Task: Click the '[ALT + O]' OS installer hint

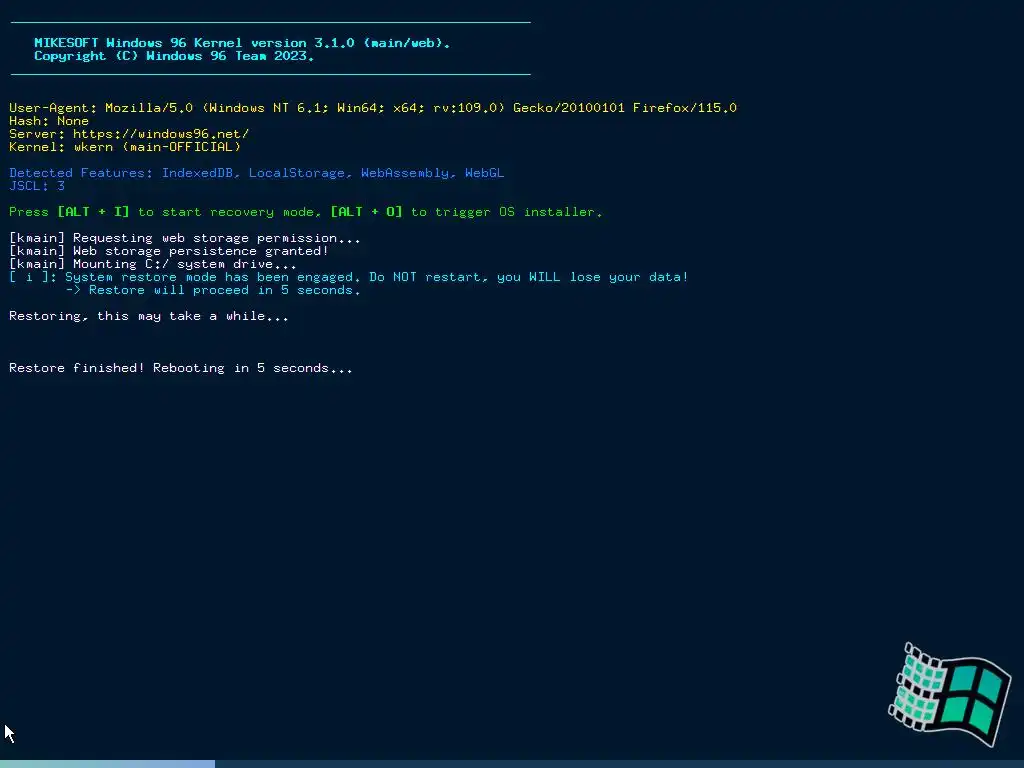Action: (x=366, y=212)
